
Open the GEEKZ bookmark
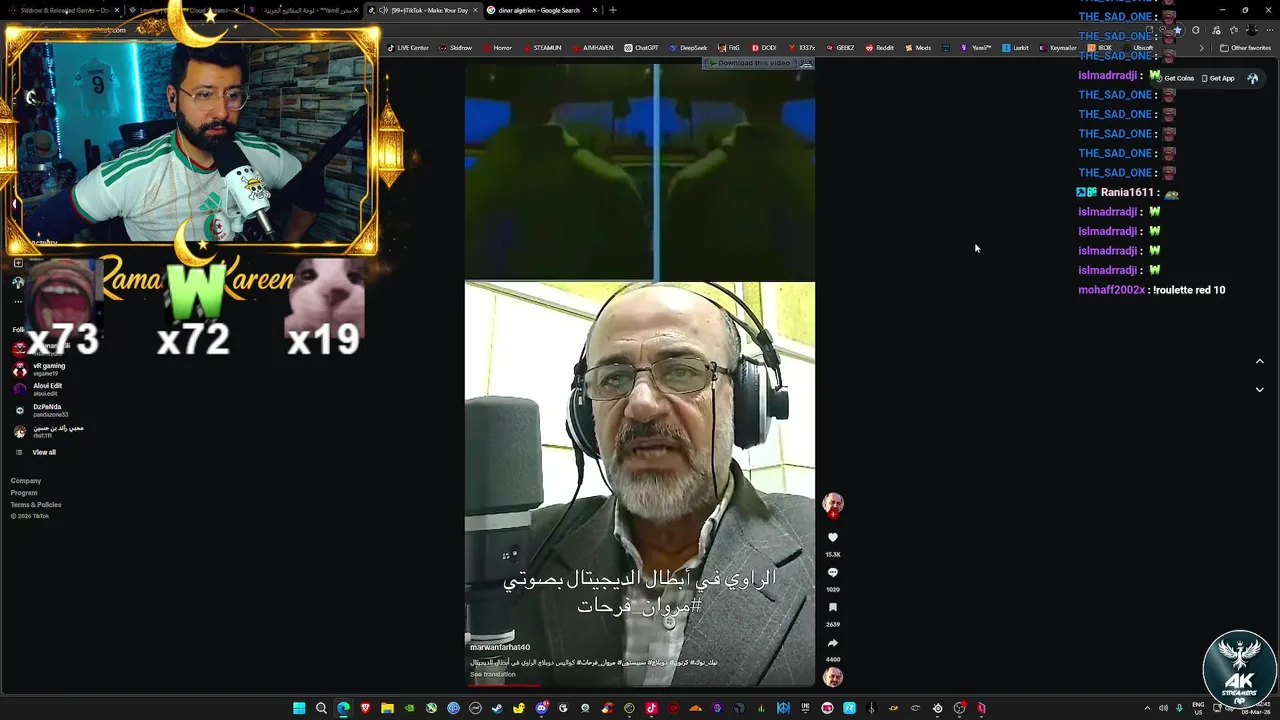coord(840,48)
